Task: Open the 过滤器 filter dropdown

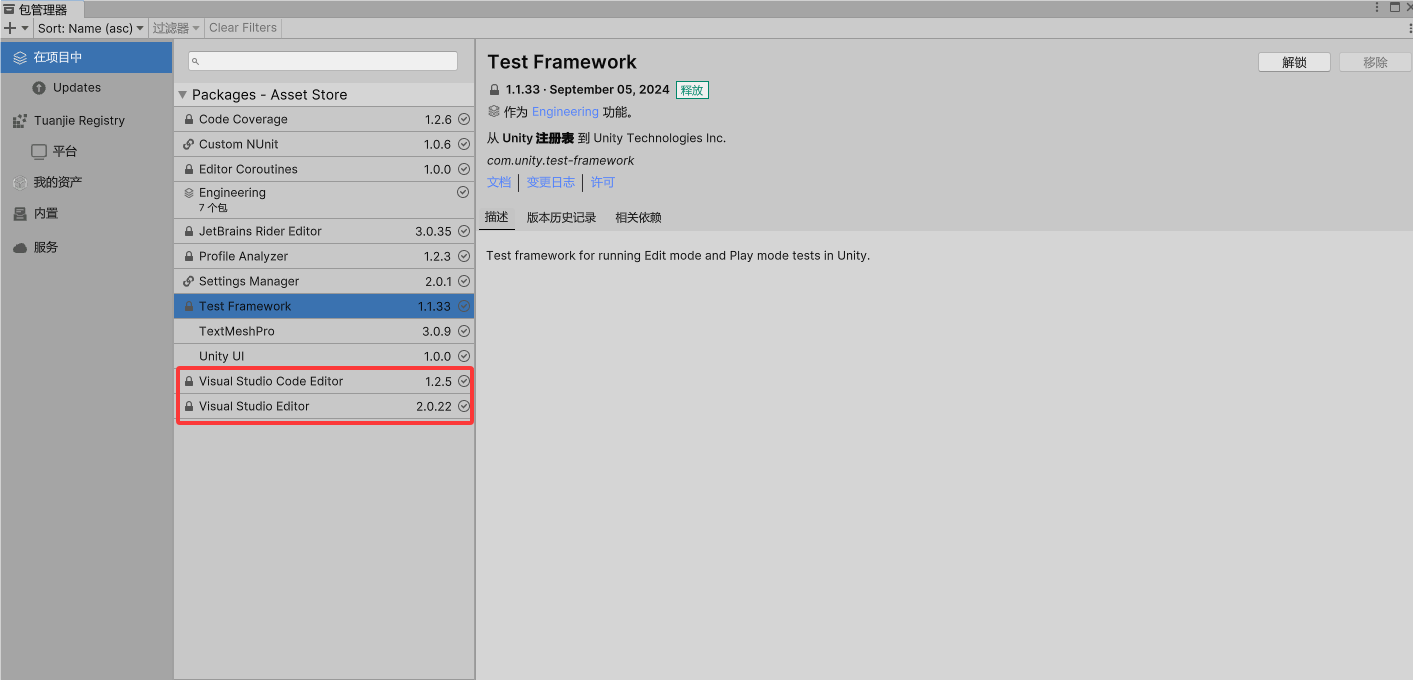Action: (176, 28)
